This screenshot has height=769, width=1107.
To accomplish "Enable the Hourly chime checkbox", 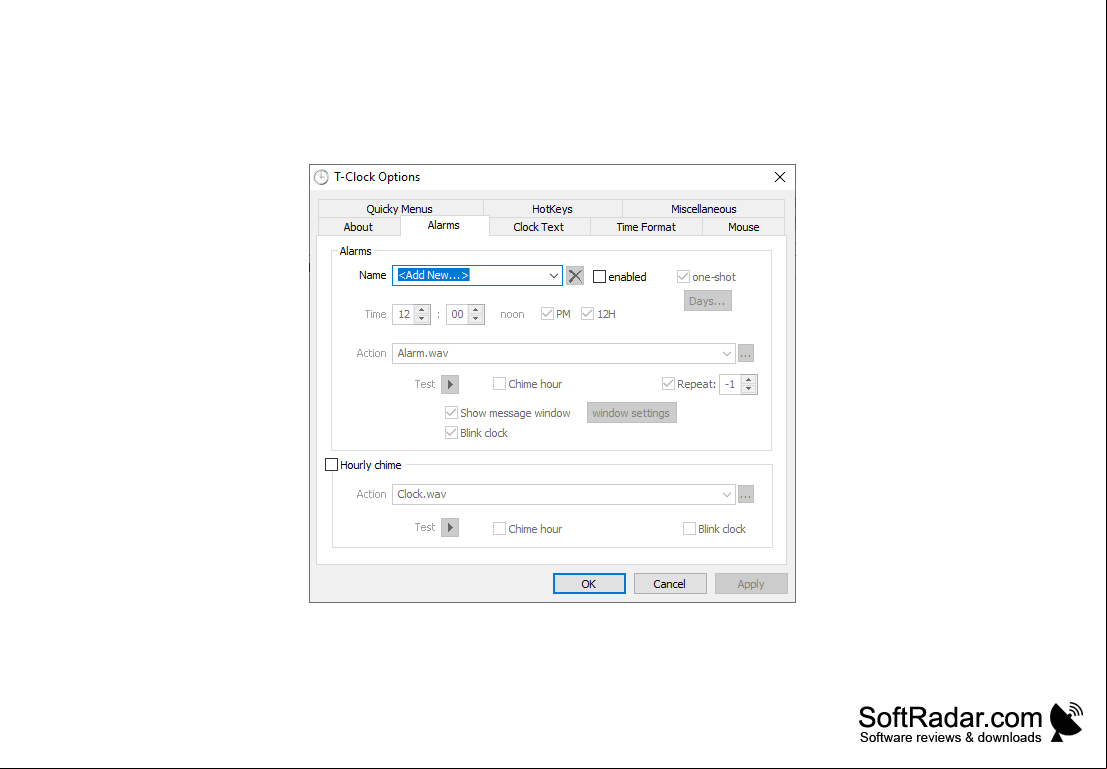I will pos(331,465).
